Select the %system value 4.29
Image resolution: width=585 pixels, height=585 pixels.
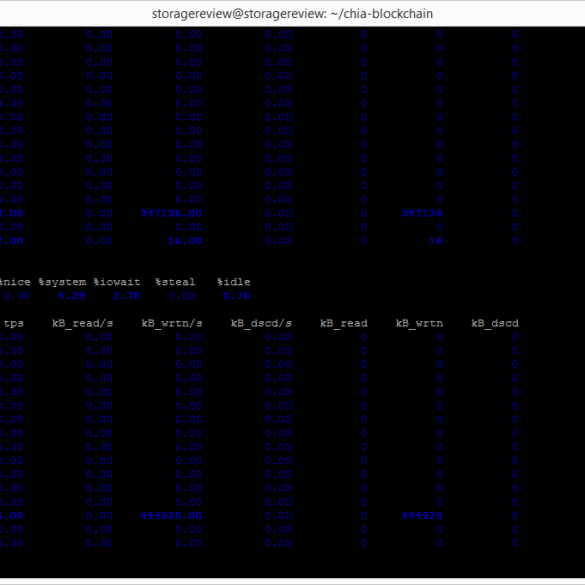click(x=72, y=296)
